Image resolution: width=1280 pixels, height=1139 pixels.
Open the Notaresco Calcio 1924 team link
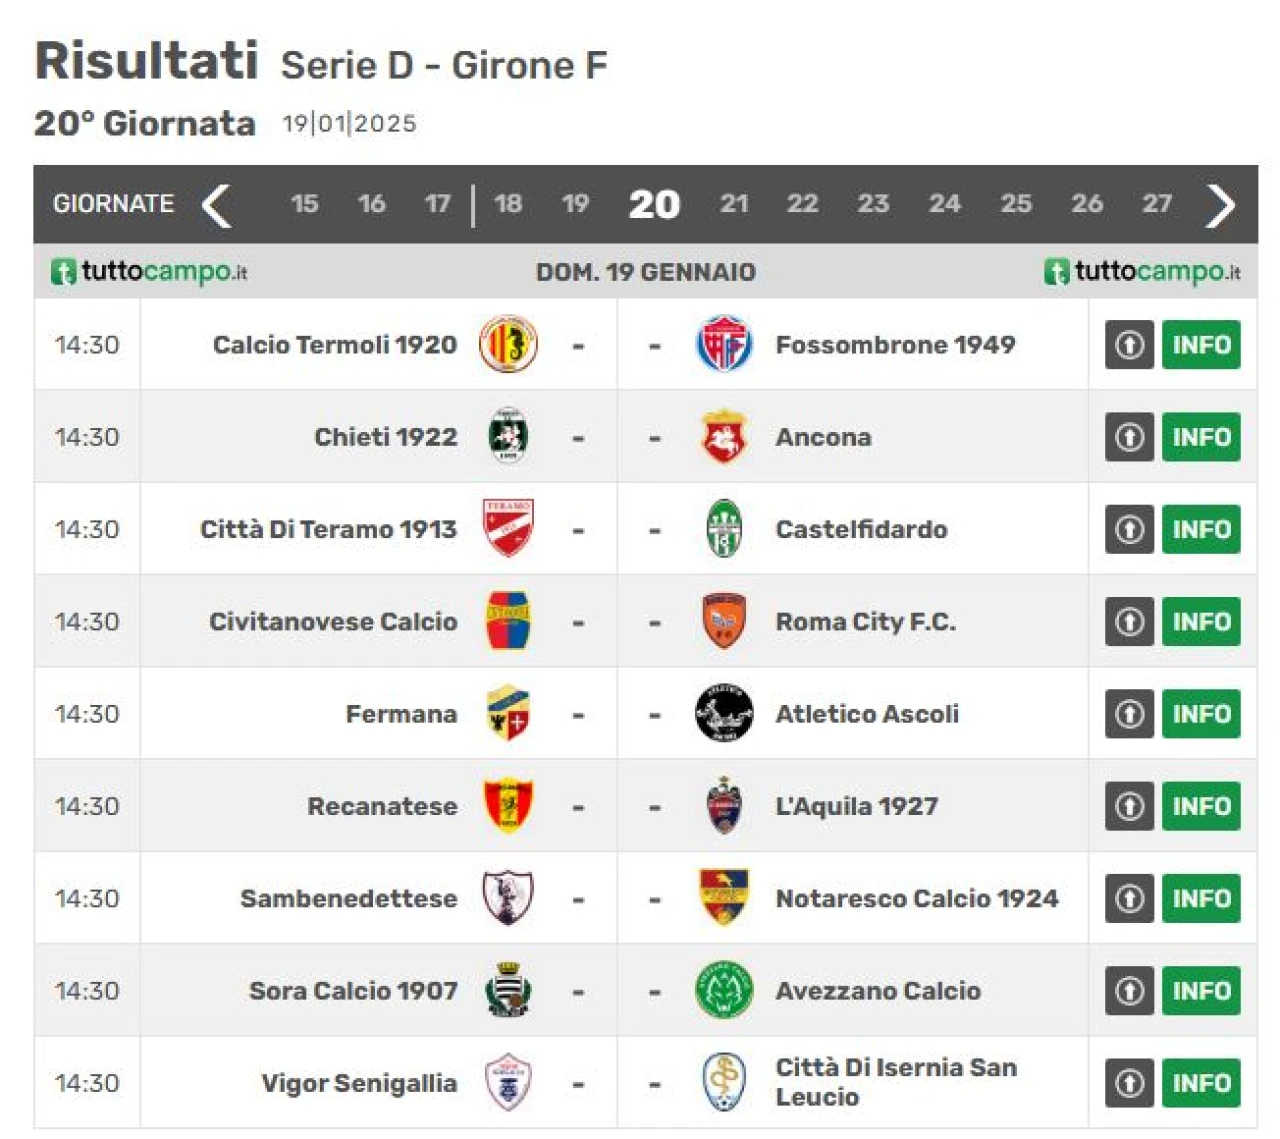917,898
